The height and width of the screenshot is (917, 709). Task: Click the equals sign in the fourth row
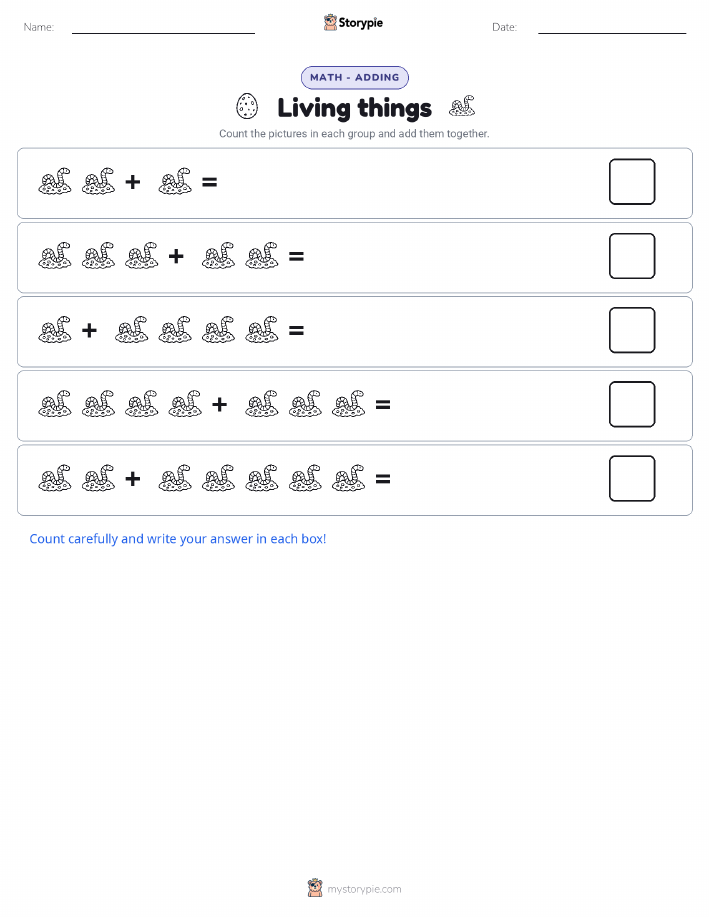(383, 404)
